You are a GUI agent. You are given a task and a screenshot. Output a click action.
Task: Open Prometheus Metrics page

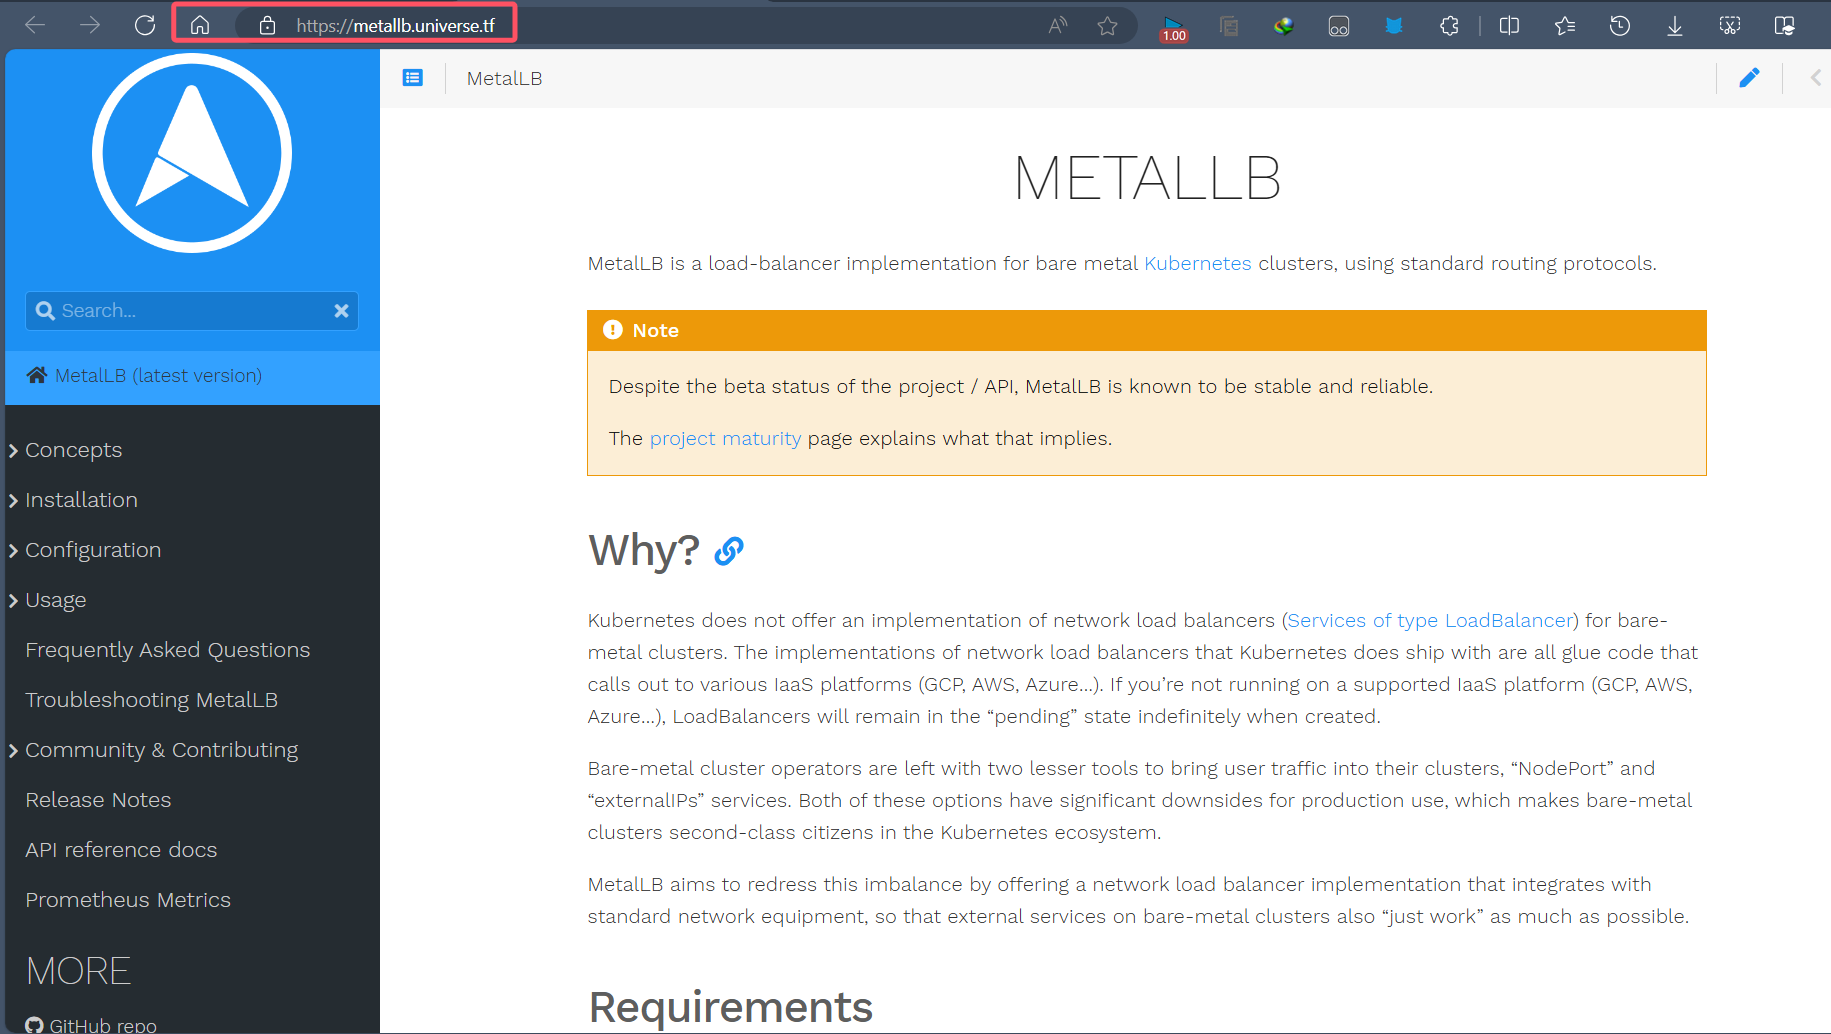128,900
